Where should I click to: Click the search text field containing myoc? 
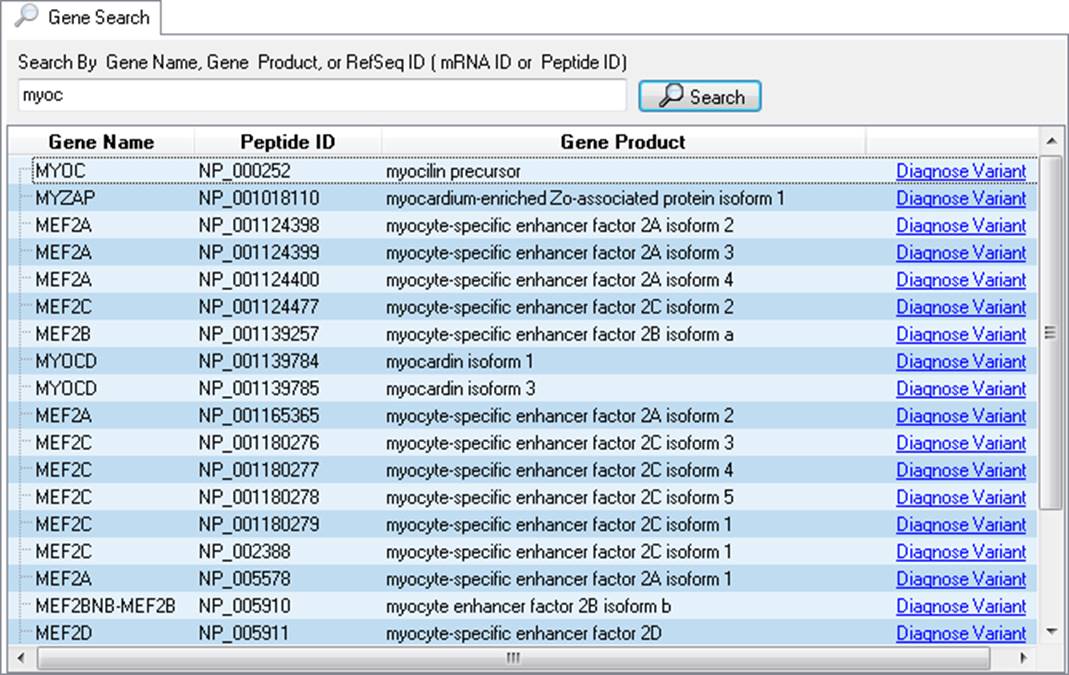(x=322, y=95)
